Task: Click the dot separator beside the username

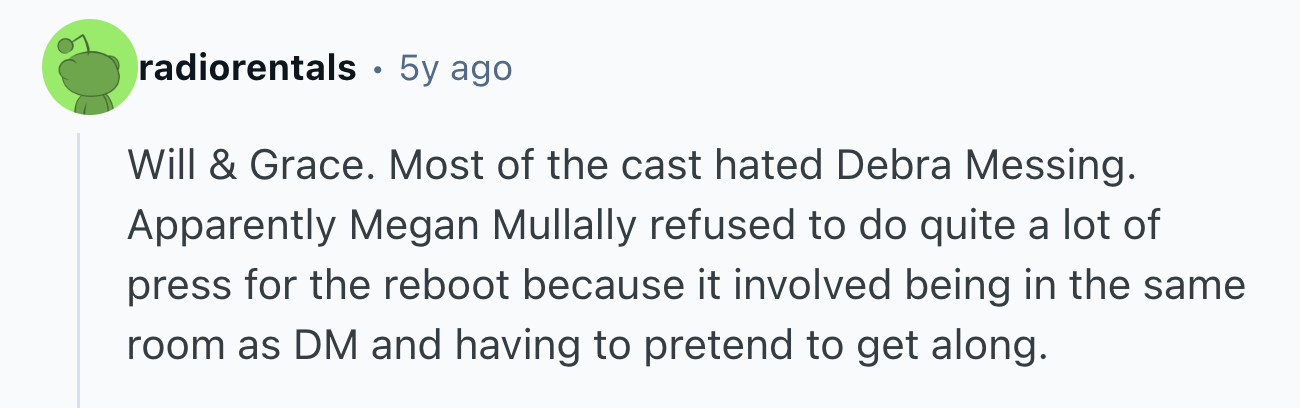Action: (377, 69)
